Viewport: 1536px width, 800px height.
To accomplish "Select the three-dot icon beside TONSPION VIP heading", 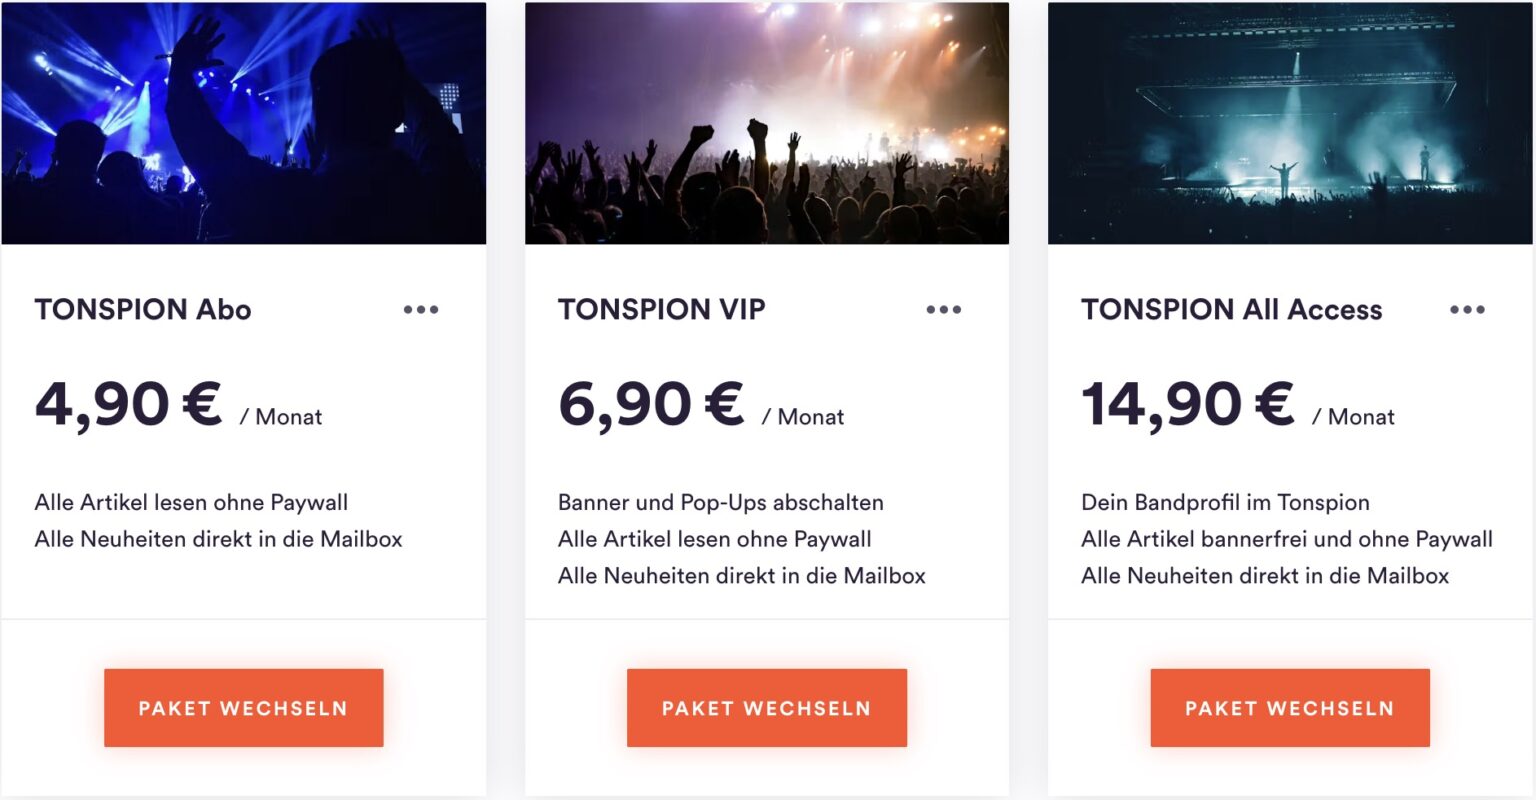I will (x=944, y=309).
